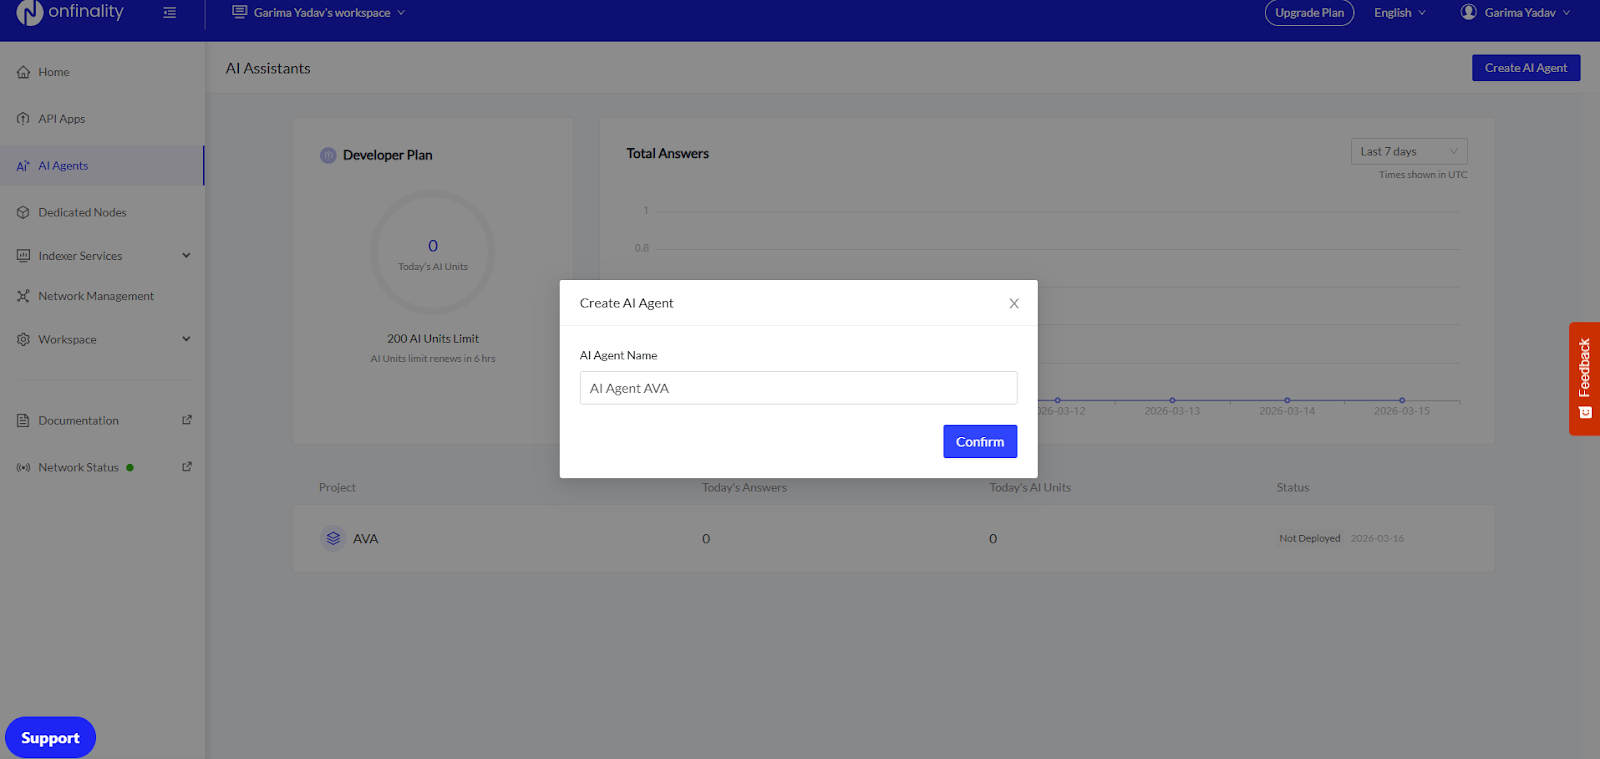Click the Create AI Agent button

(x=1526, y=68)
